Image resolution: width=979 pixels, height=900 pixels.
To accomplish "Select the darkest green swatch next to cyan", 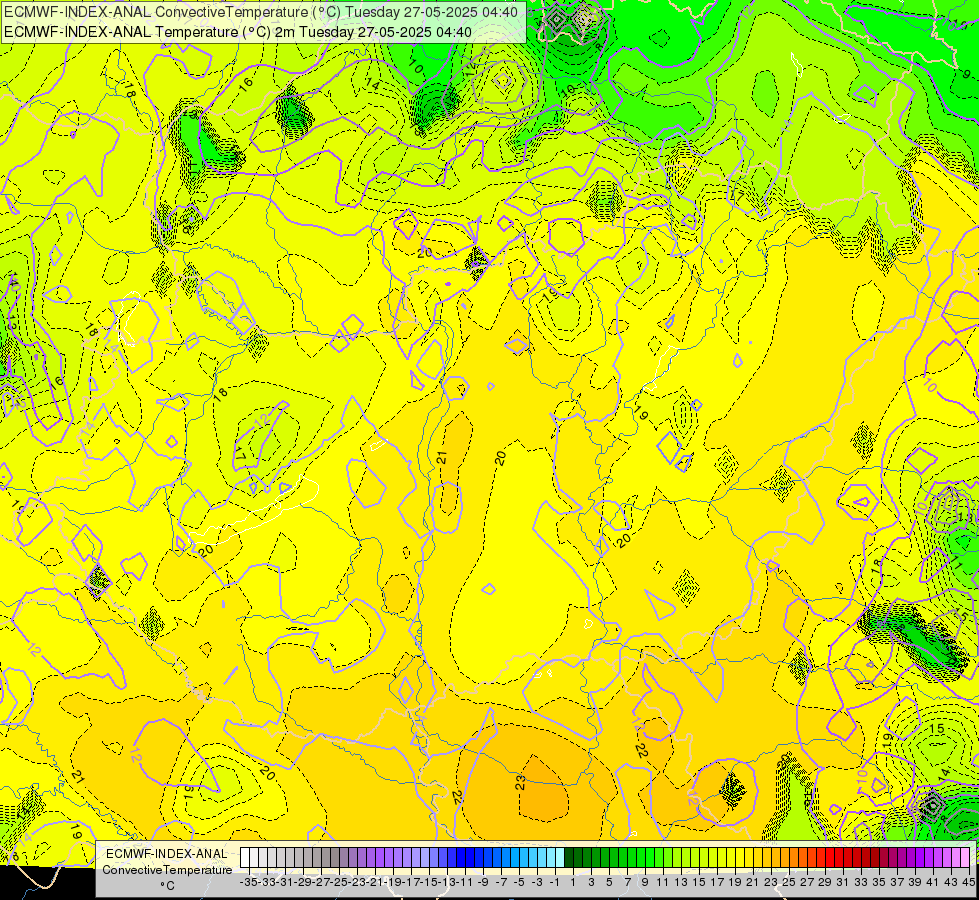I will click(x=569, y=858).
